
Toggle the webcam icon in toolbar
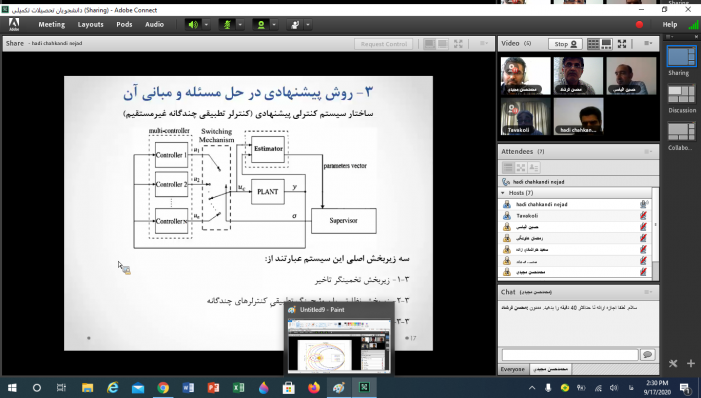pyautogui.click(x=261, y=25)
